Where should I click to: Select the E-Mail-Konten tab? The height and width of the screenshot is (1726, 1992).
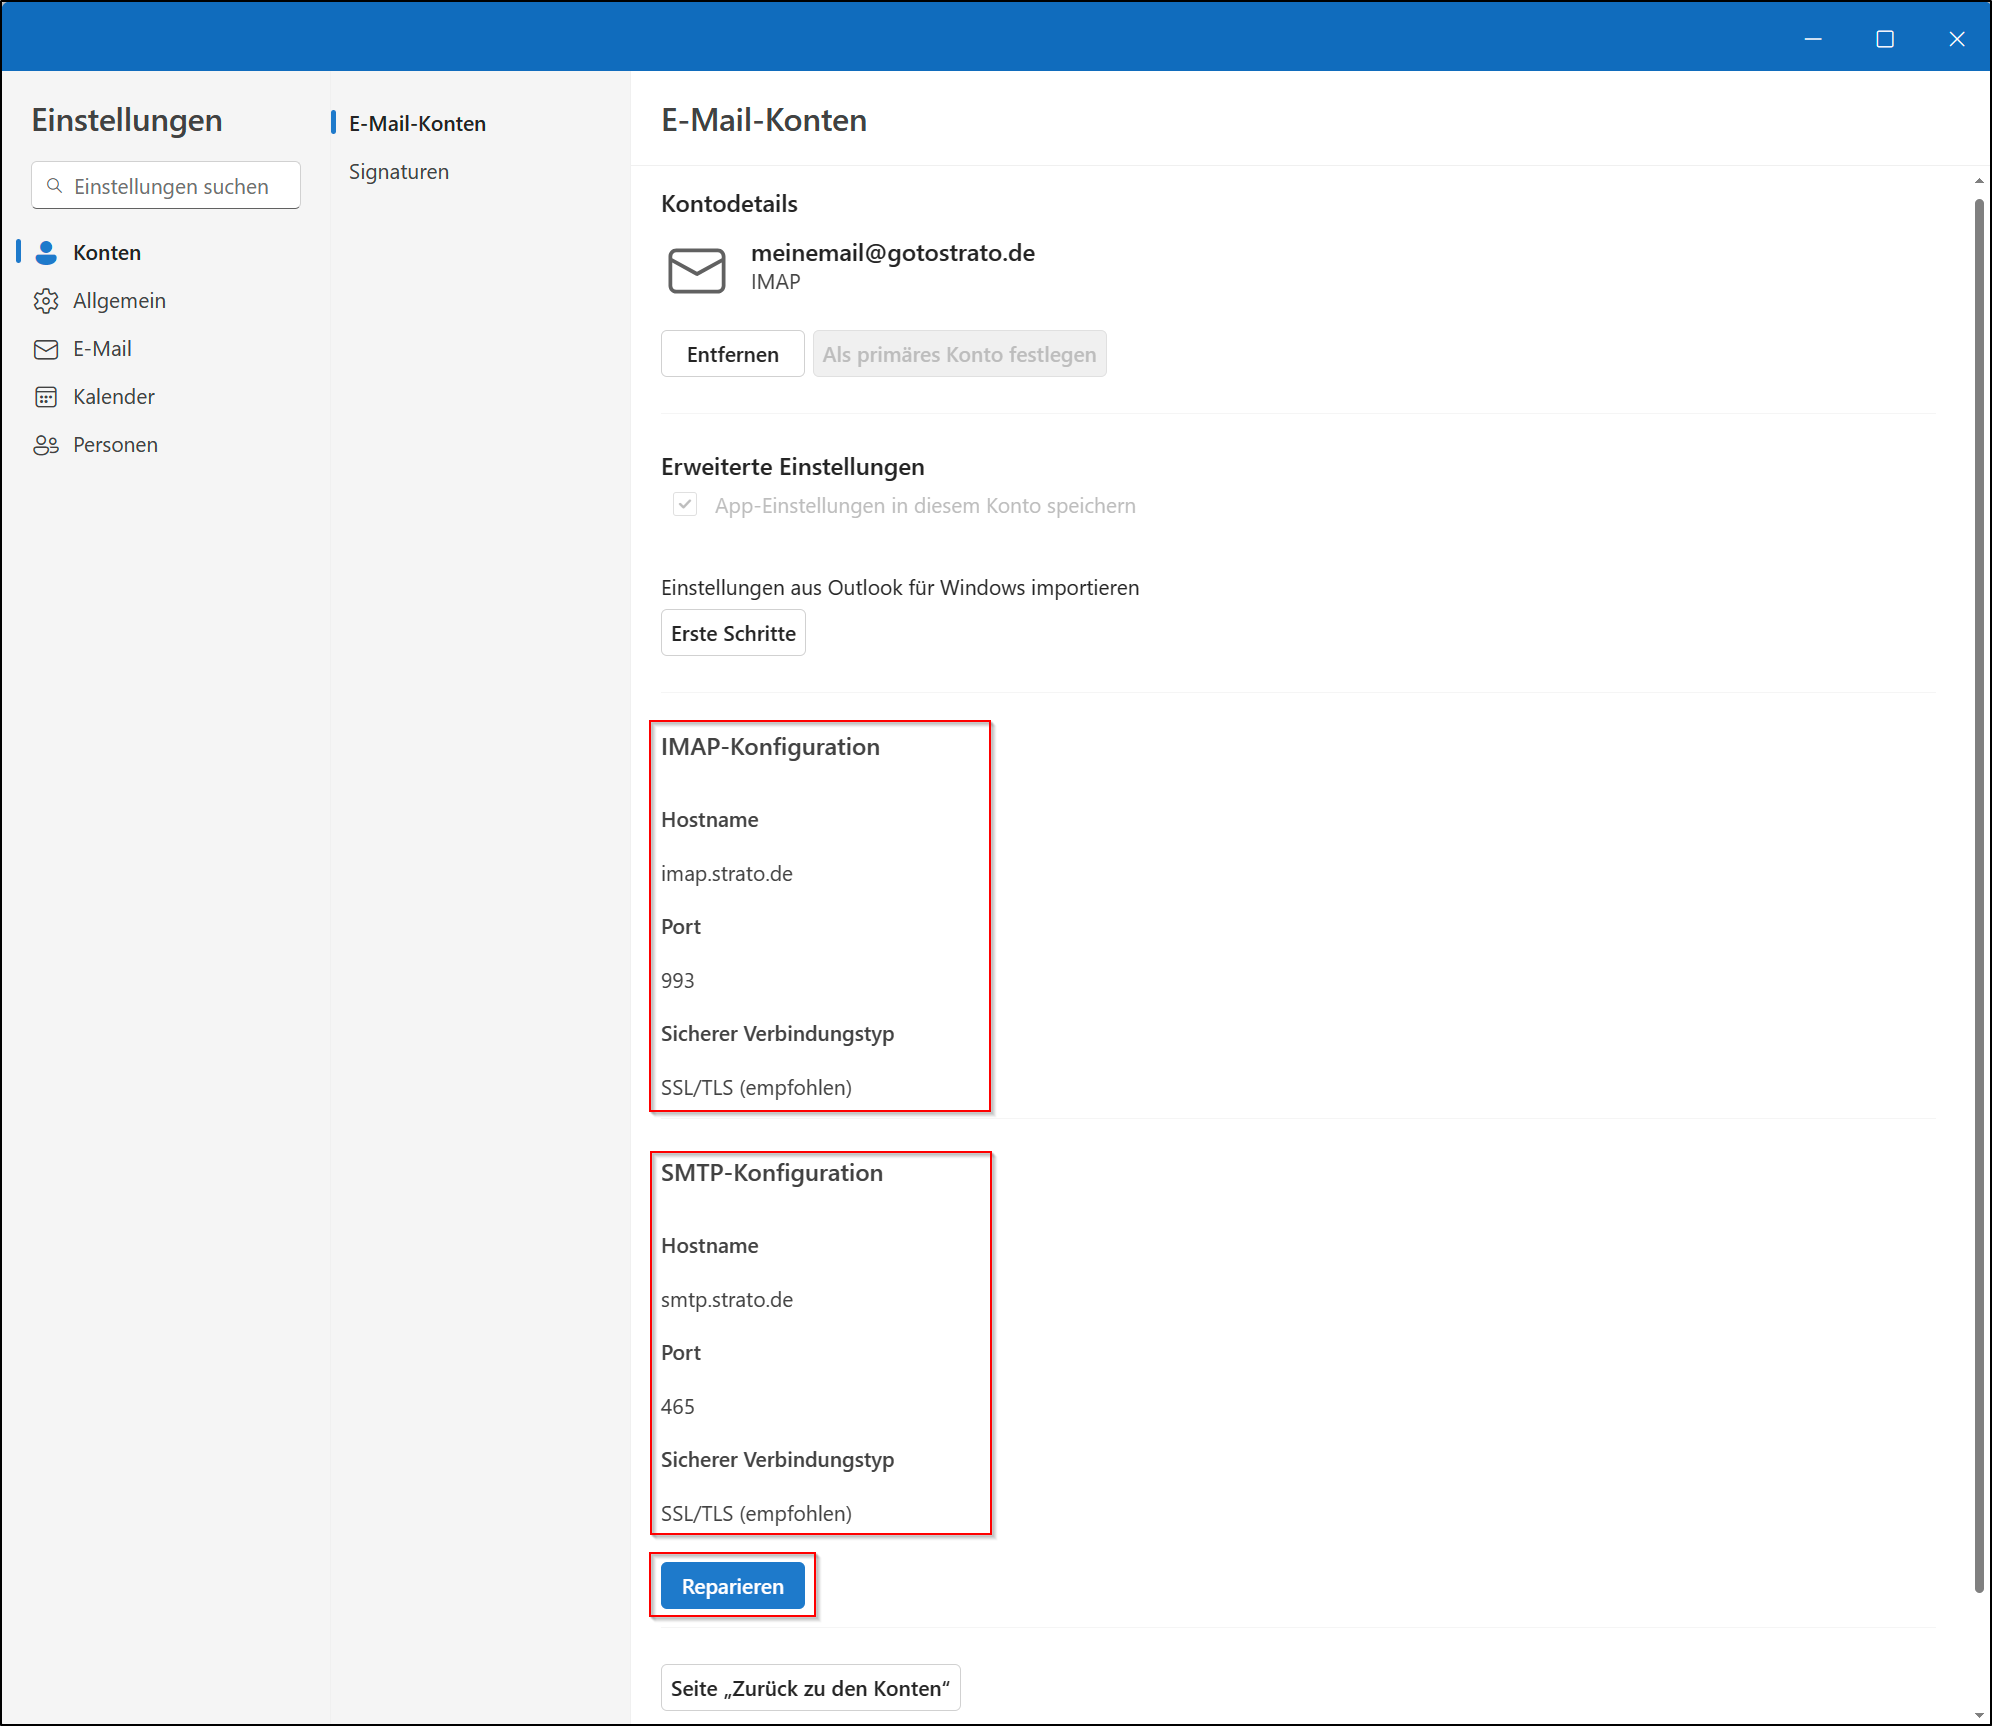pyautogui.click(x=416, y=123)
